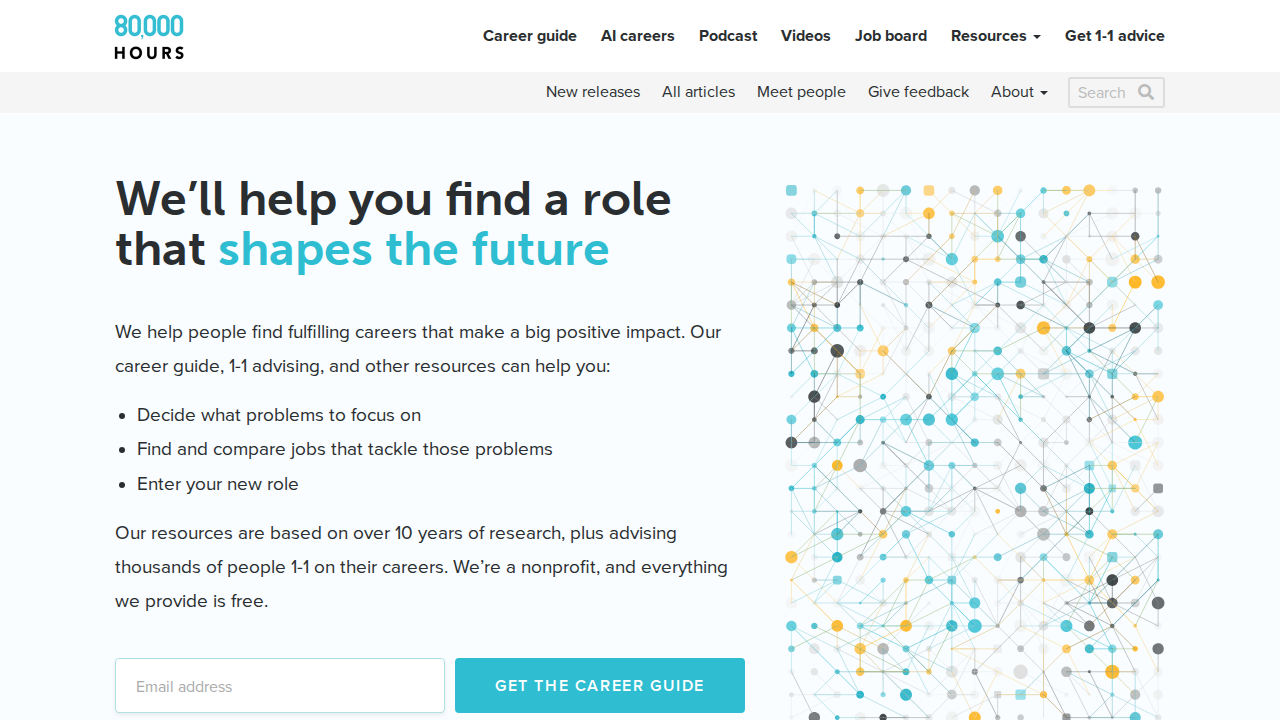Click the network graph illustration
This screenshot has width=1280, height=720.
click(975, 450)
